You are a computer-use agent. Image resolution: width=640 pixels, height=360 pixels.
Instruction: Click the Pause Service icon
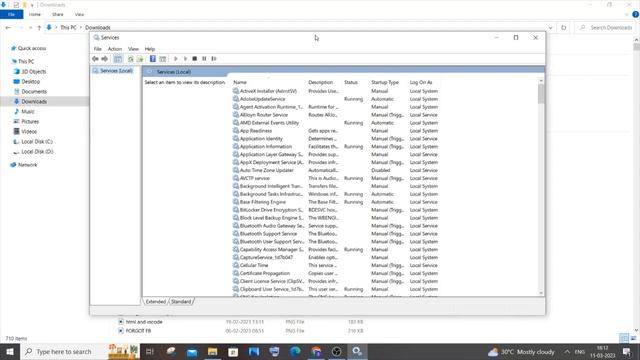pyautogui.click(x=204, y=59)
